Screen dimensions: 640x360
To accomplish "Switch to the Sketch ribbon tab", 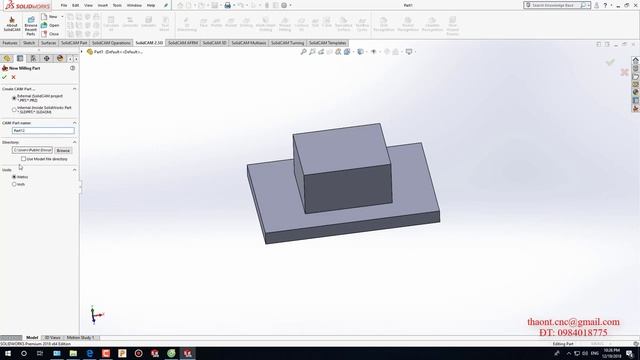I will 29,43.
